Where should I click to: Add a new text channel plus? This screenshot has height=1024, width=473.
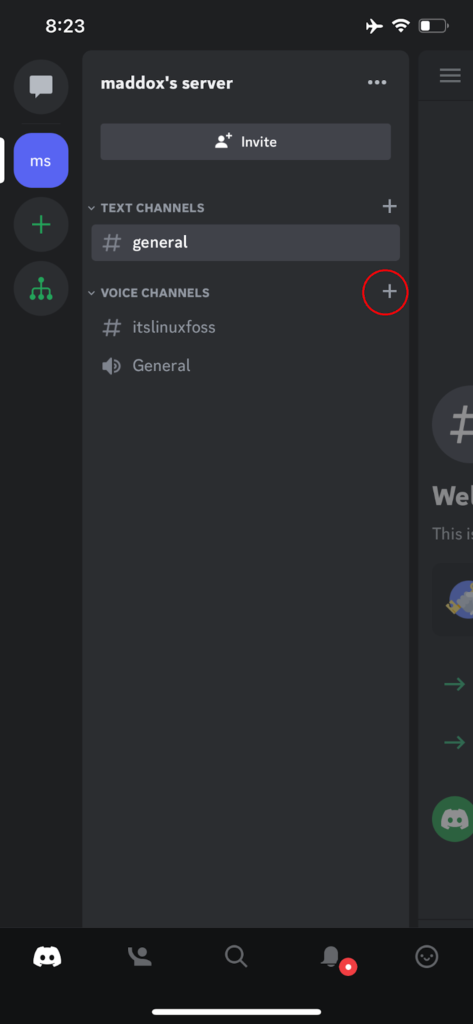[x=389, y=206]
